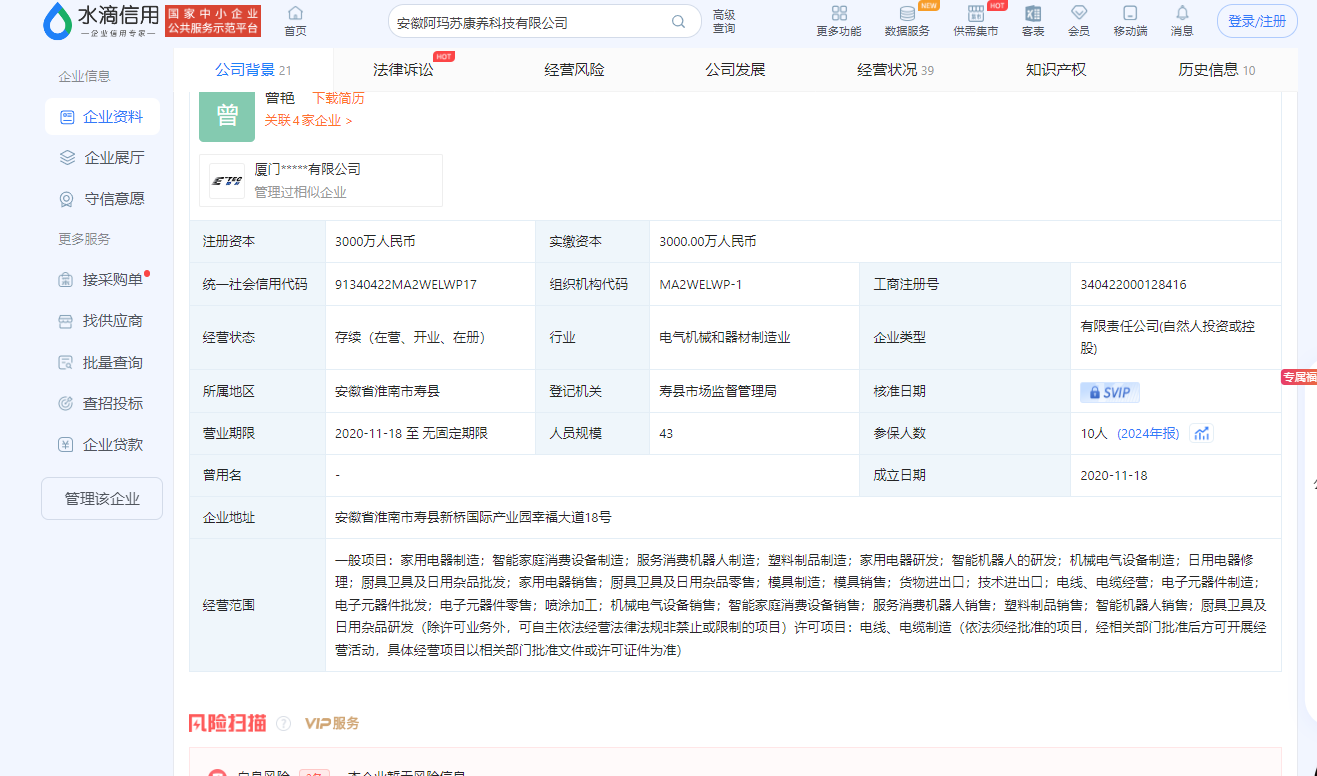Open 守信意愿 in sidebar
The image size is (1317, 776).
[x=102, y=198]
